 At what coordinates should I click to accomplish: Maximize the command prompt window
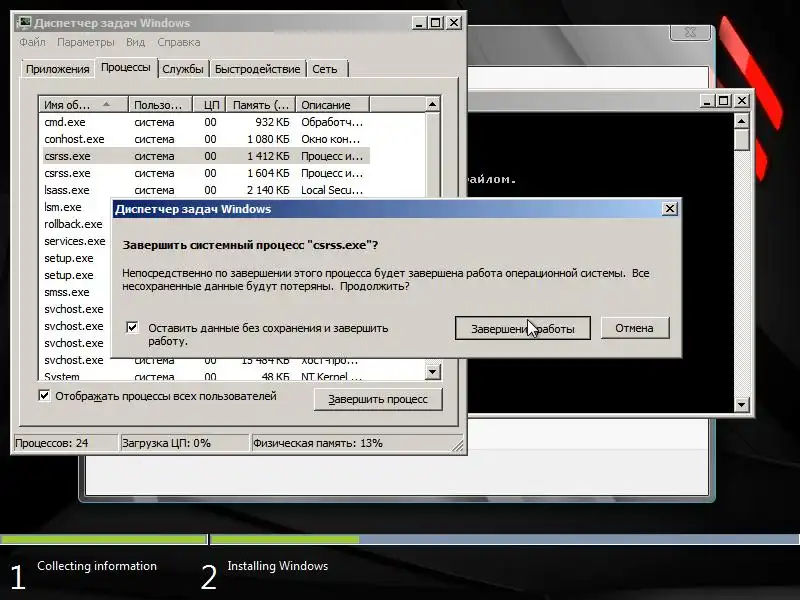724,101
